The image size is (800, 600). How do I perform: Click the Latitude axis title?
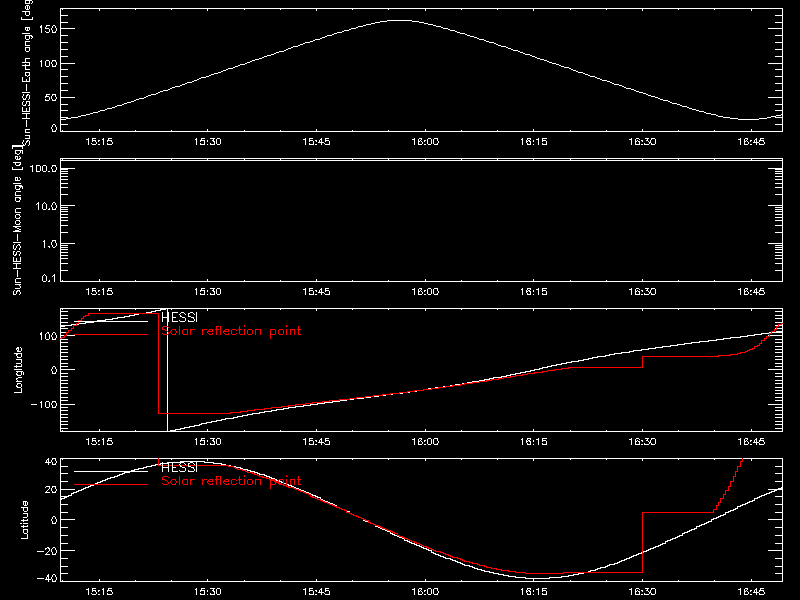[x=24, y=520]
